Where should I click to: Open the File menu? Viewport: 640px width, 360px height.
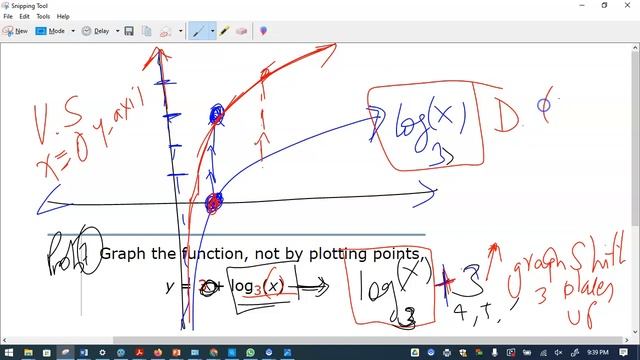[x=8, y=16]
